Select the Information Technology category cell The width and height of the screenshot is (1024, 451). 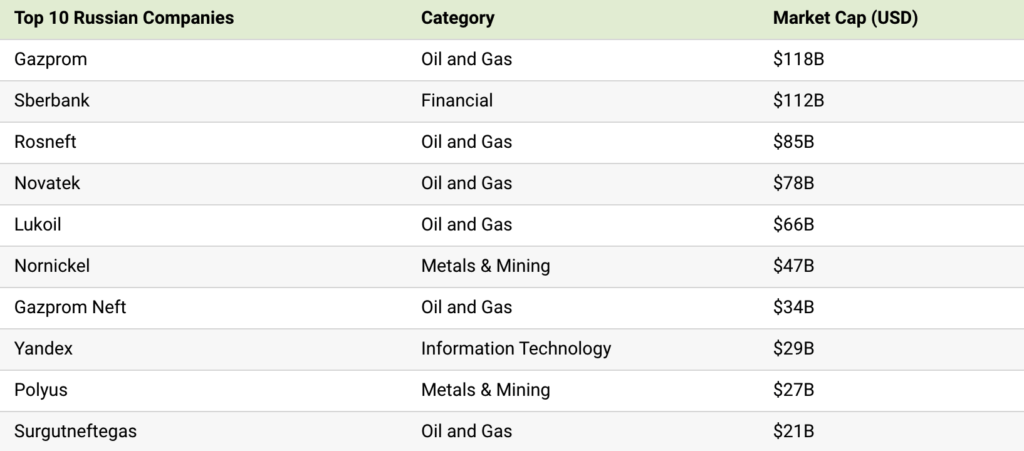pos(516,348)
